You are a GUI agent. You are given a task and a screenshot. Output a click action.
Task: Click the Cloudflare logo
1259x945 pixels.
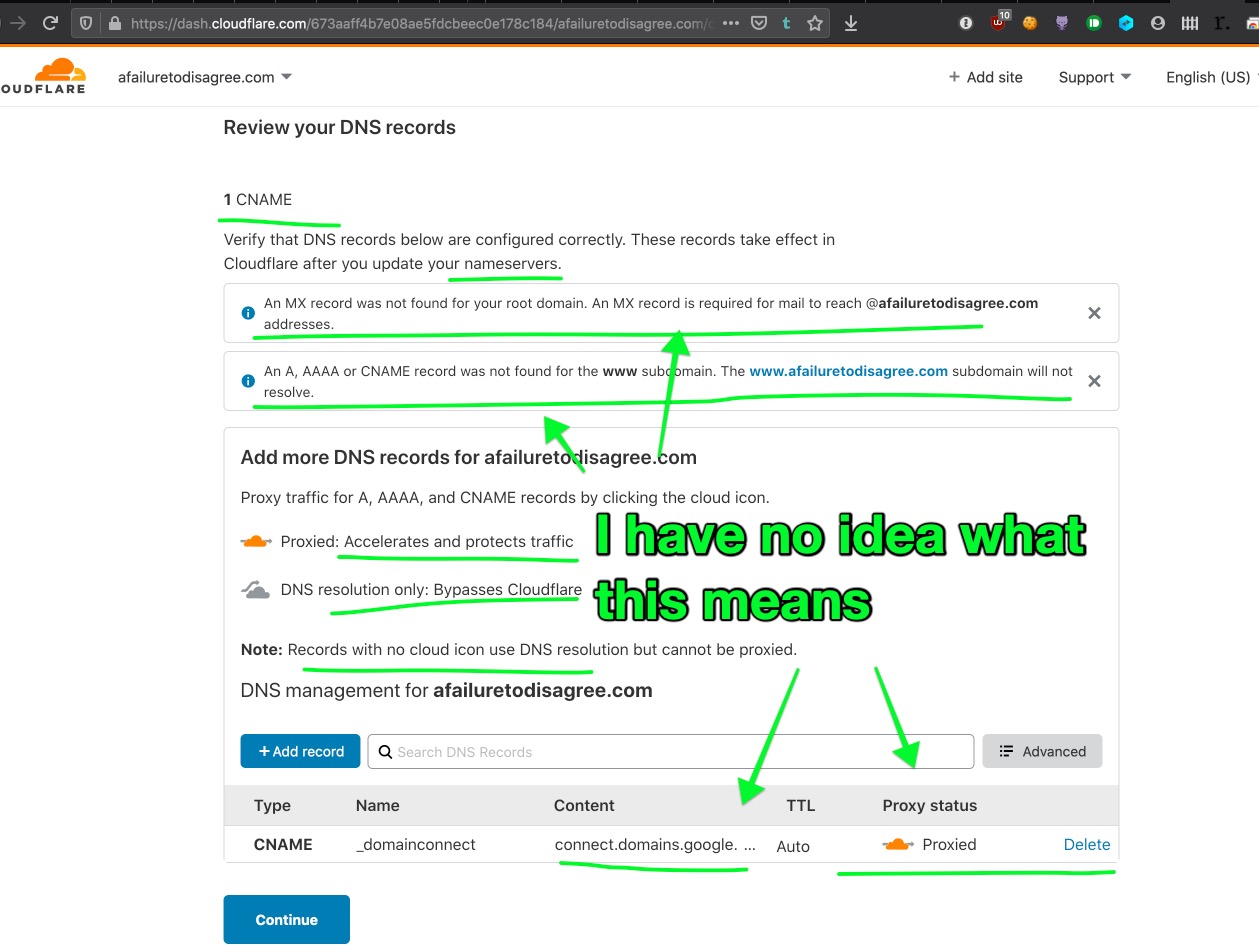pos(43,76)
